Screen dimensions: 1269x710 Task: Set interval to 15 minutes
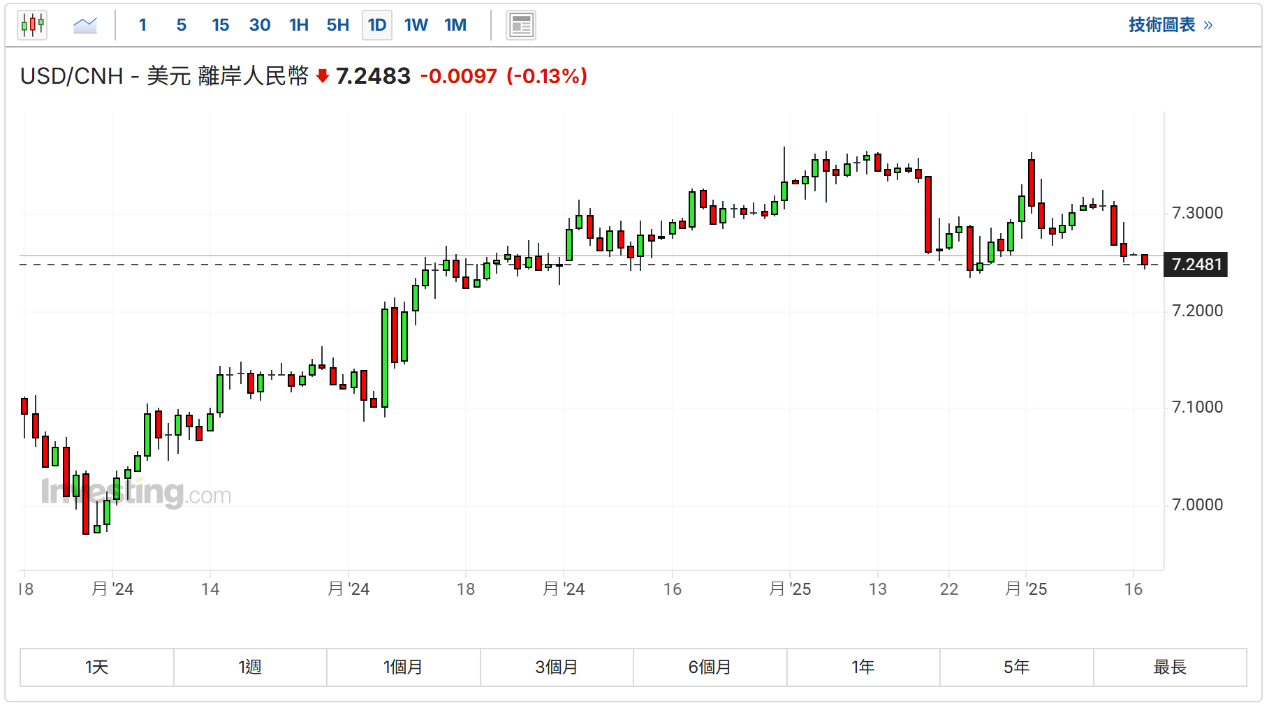pyautogui.click(x=220, y=25)
